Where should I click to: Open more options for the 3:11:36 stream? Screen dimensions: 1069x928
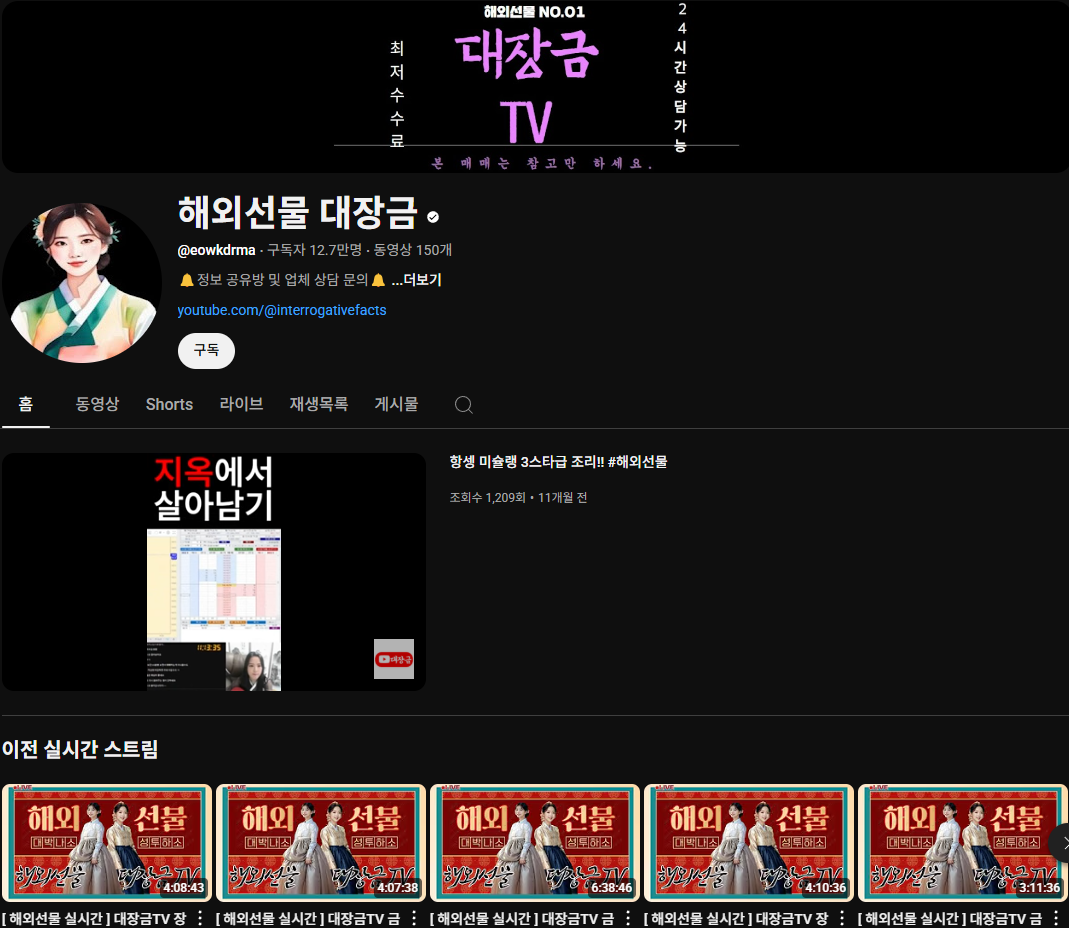[1056, 918]
